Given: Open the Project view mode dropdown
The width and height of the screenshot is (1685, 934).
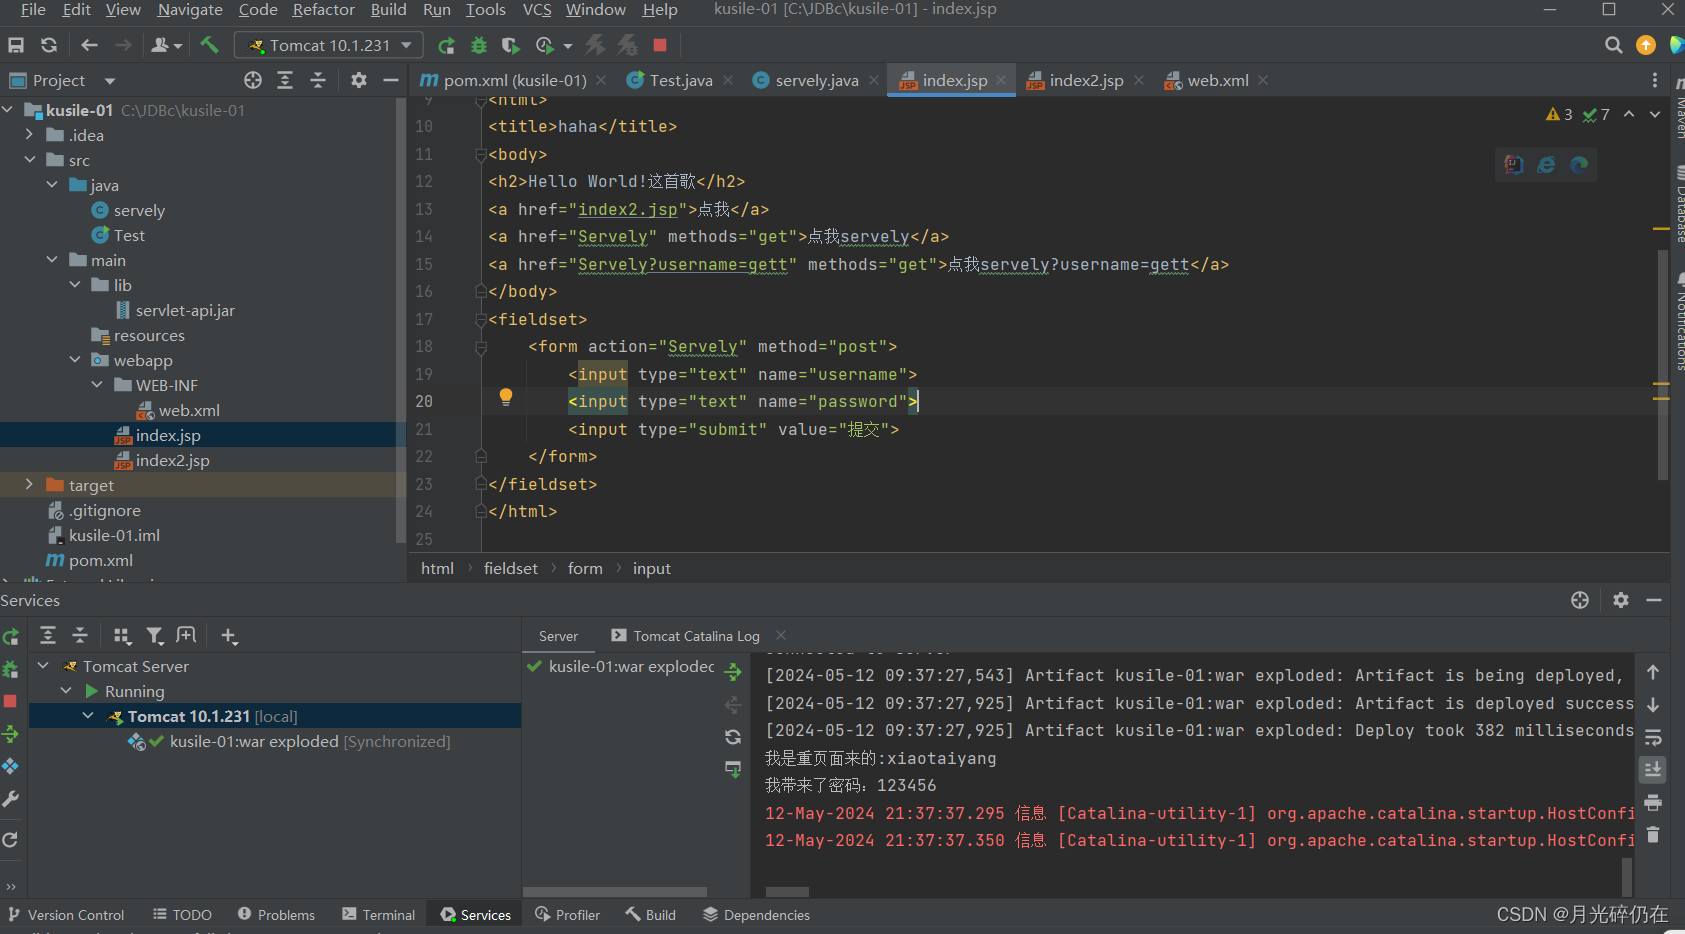Looking at the screenshot, I should [110, 80].
